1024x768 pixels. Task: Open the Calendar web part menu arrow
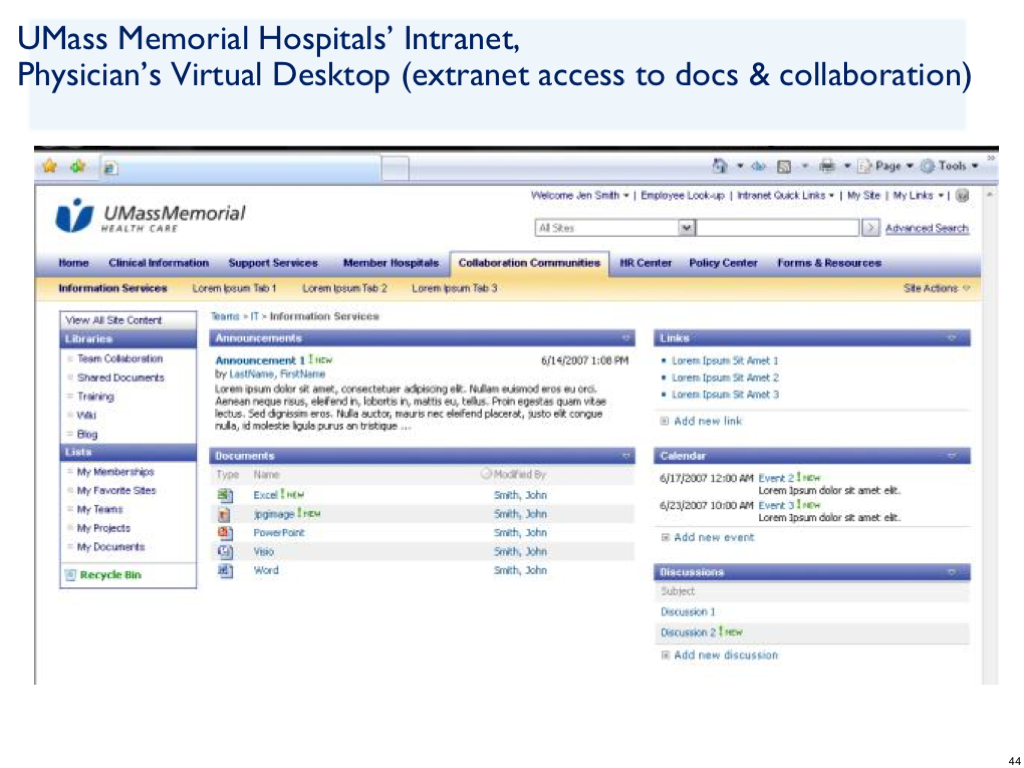(x=952, y=456)
